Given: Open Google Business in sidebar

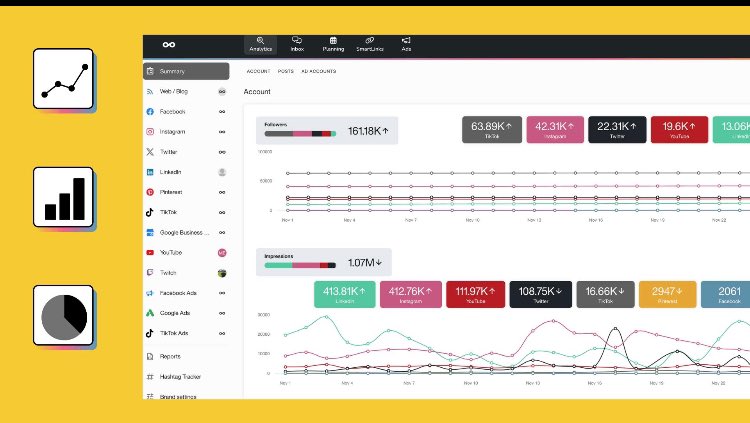Looking at the screenshot, I should pyautogui.click(x=186, y=233).
